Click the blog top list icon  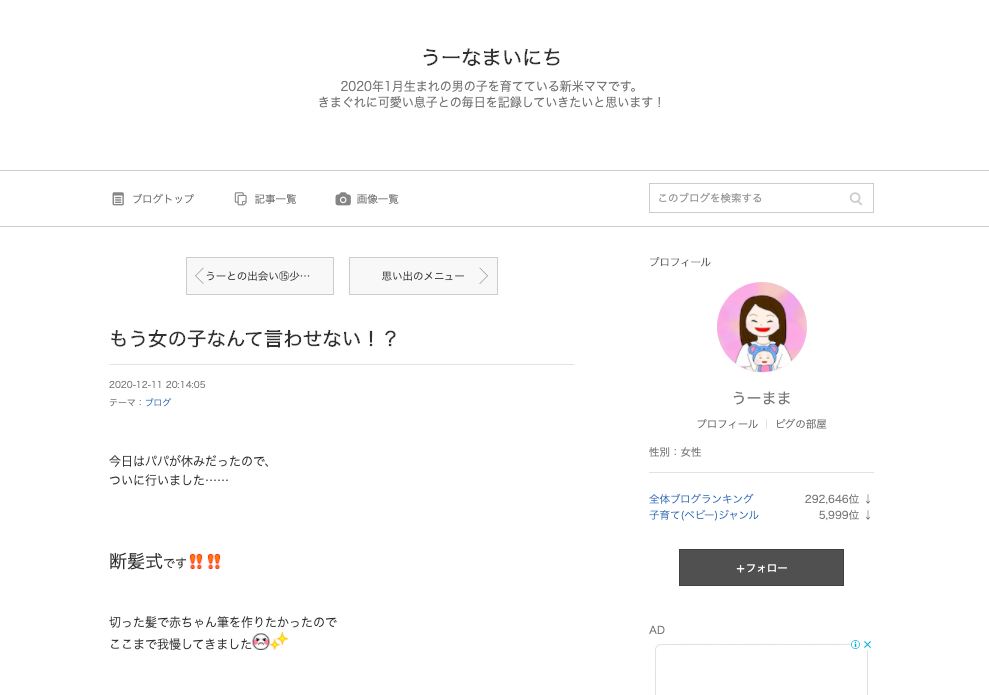[x=118, y=199]
